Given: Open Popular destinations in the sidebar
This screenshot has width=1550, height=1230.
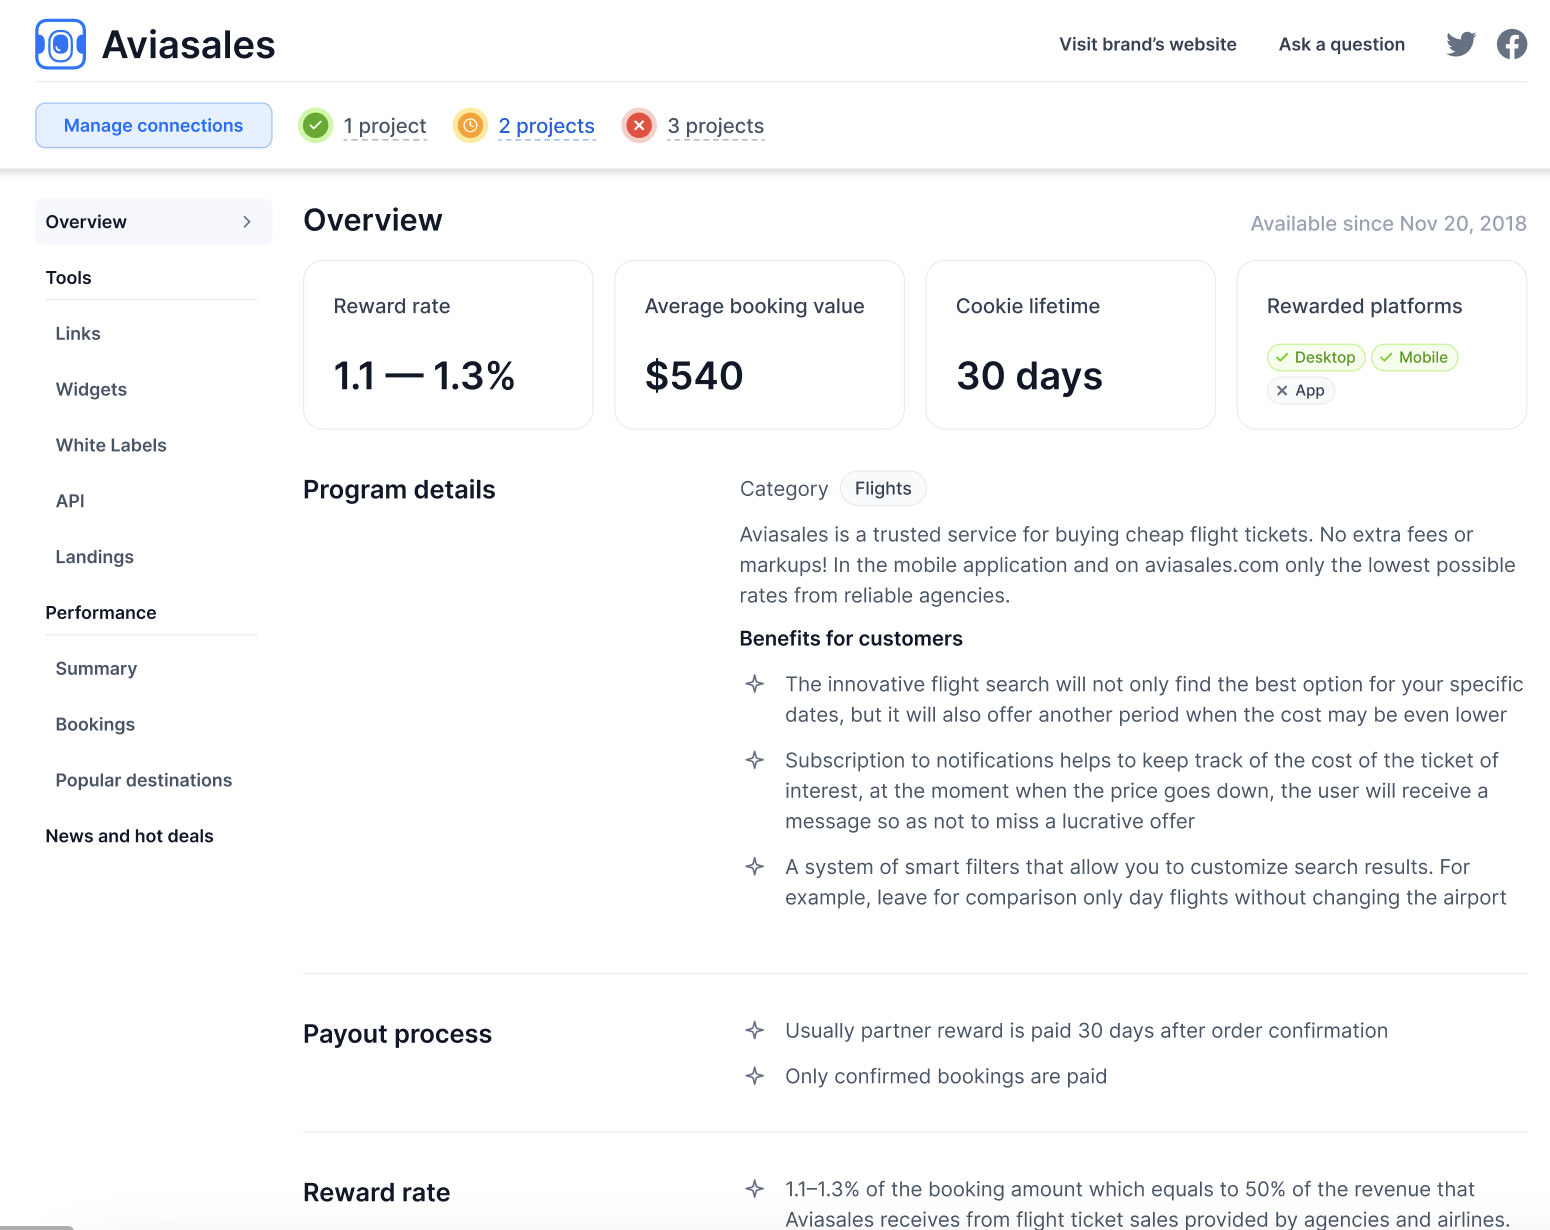Looking at the screenshot, I should [x=144, y=780].
